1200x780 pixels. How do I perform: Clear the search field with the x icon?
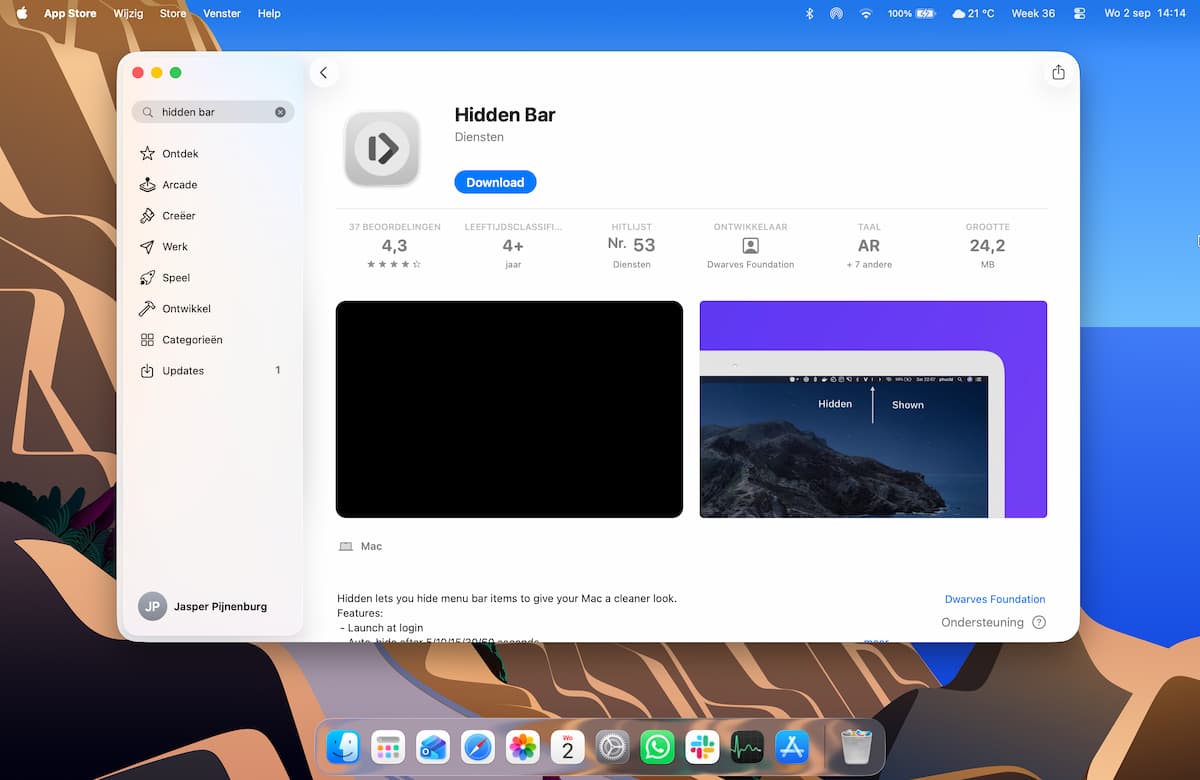280,112
